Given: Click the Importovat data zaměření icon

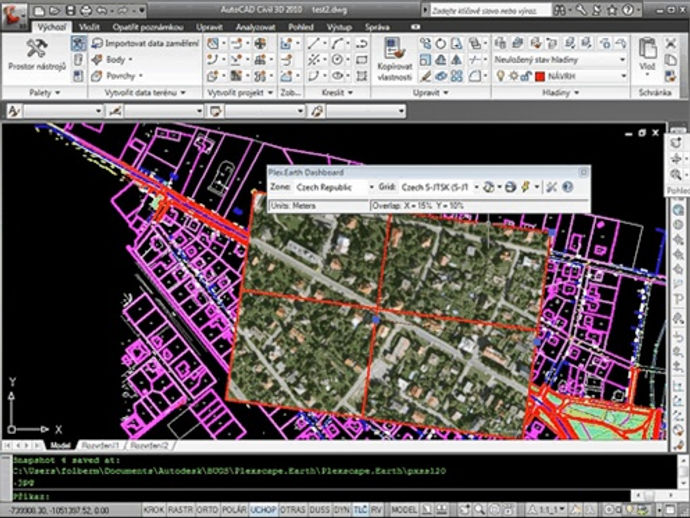Looking at the screenshot, I should pyautogui.click(x=97, y=43).
